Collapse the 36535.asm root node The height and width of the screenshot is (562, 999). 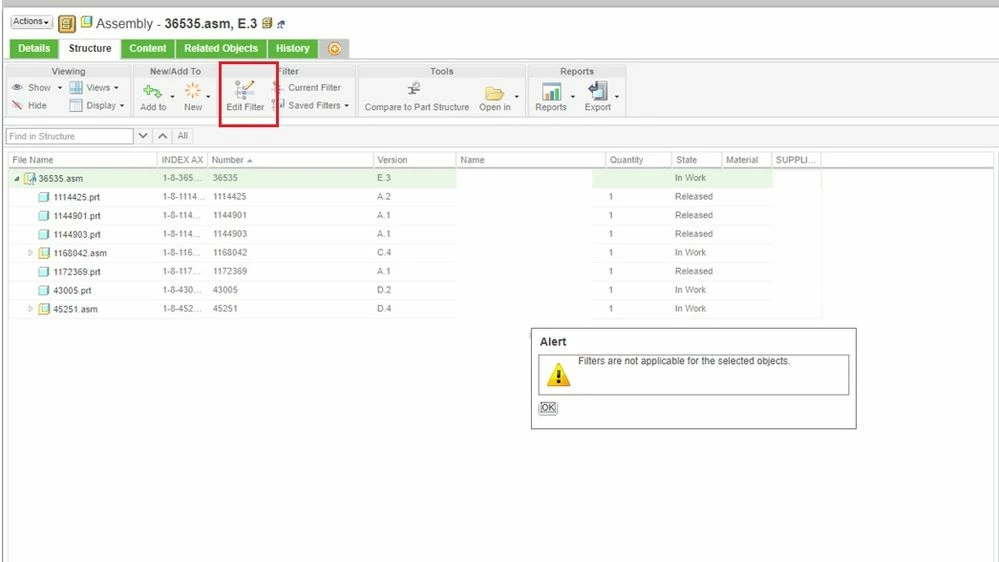(17, 179)
